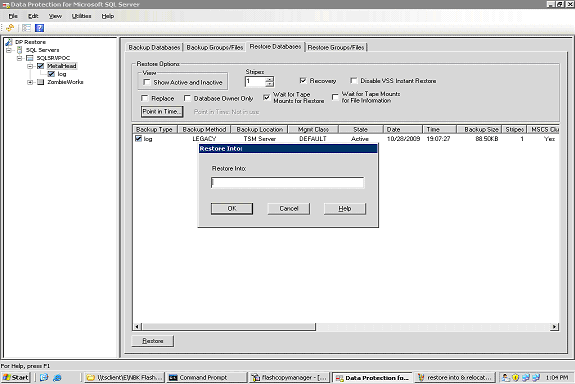The height and width of the screenshot is (384, 575).
Task: Click the horizontal scrollbar left arrow
Action: click(x=137, y=326)
